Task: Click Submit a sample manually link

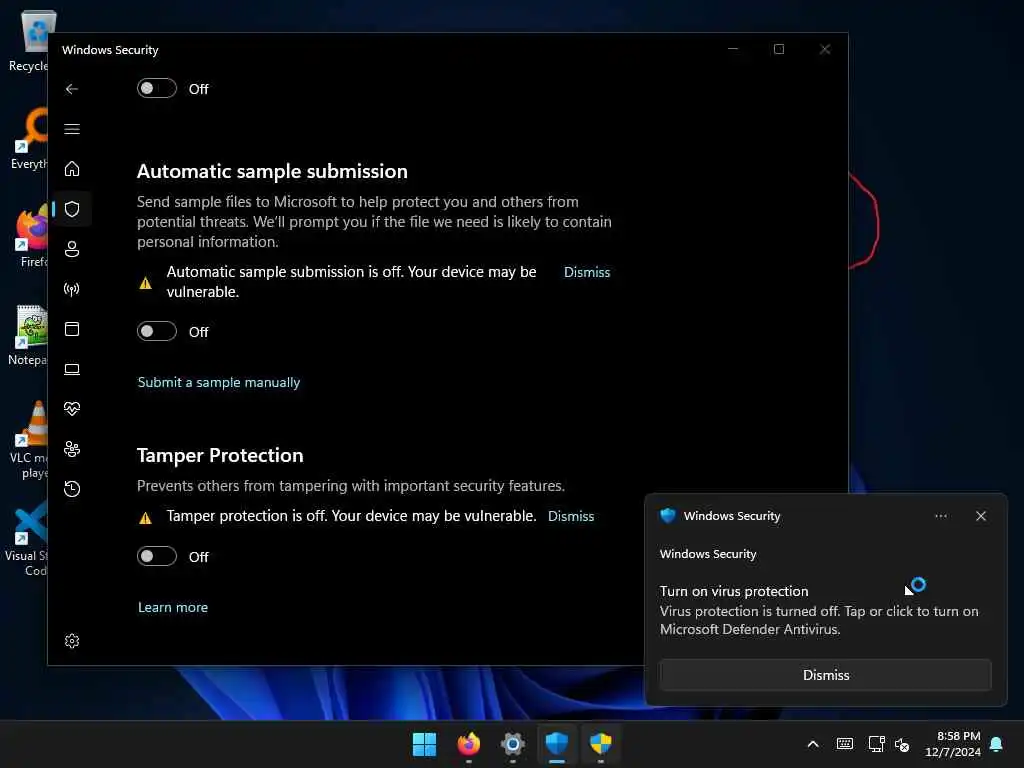Action: [219, 382]
